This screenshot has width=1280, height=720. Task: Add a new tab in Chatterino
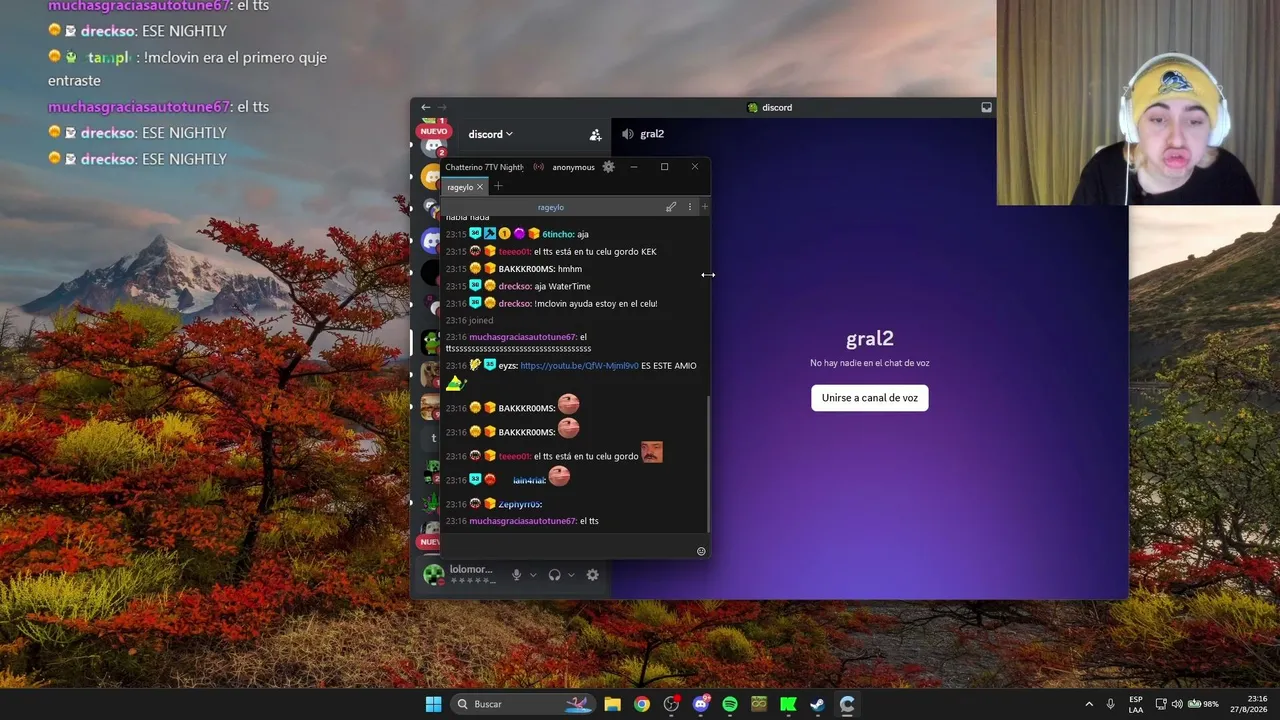click(x=498, y=186)
